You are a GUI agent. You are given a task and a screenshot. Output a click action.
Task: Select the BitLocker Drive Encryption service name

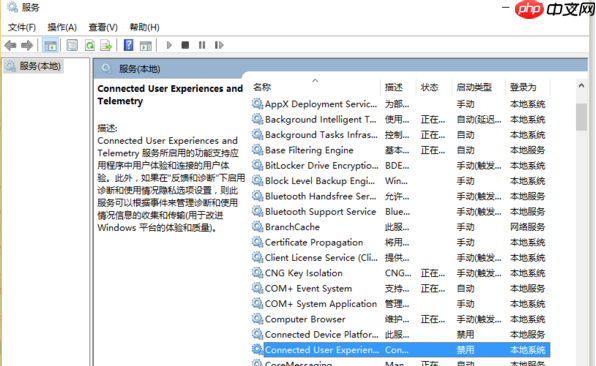(x=322, y=166)
